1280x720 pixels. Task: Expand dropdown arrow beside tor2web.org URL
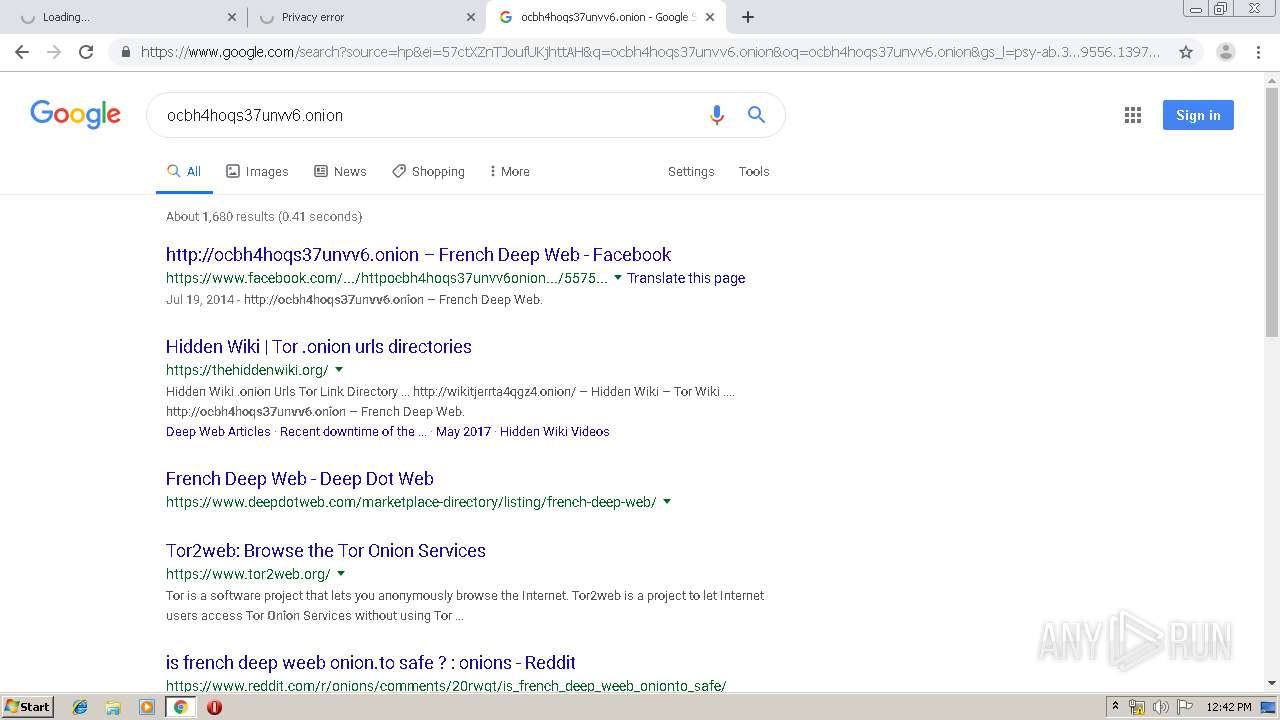point(341,574)
